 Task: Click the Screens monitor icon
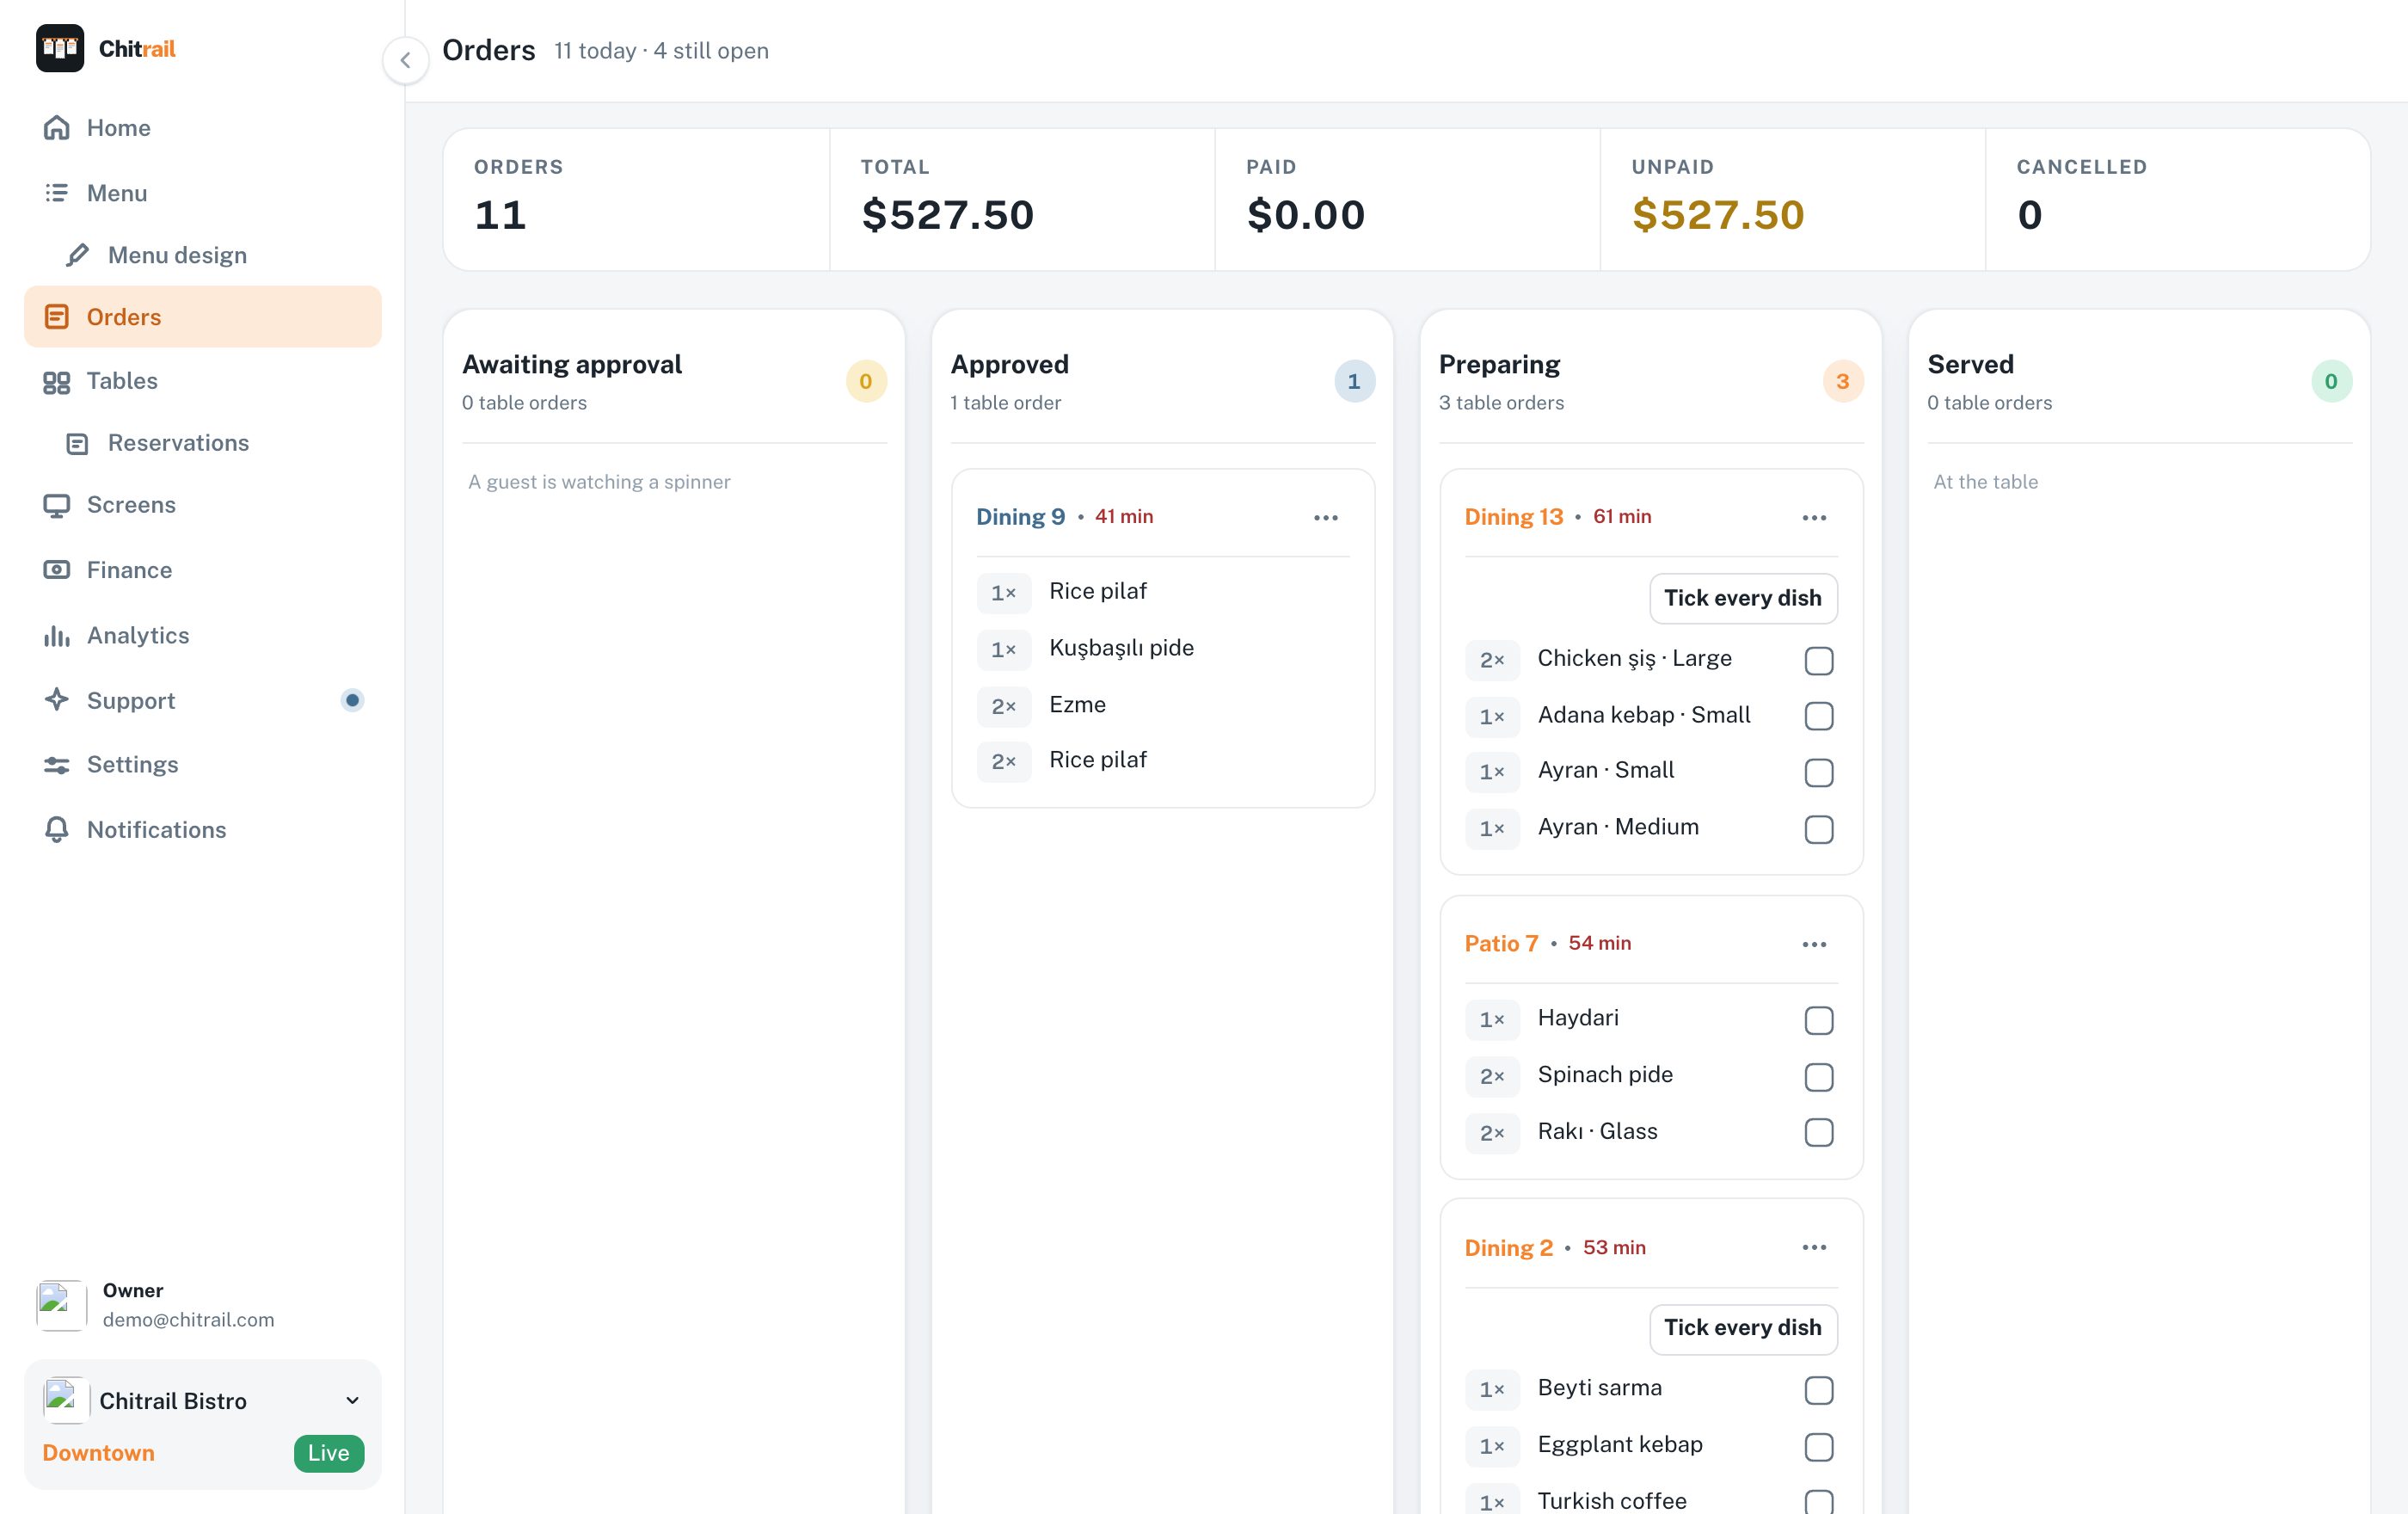[57, 506]
